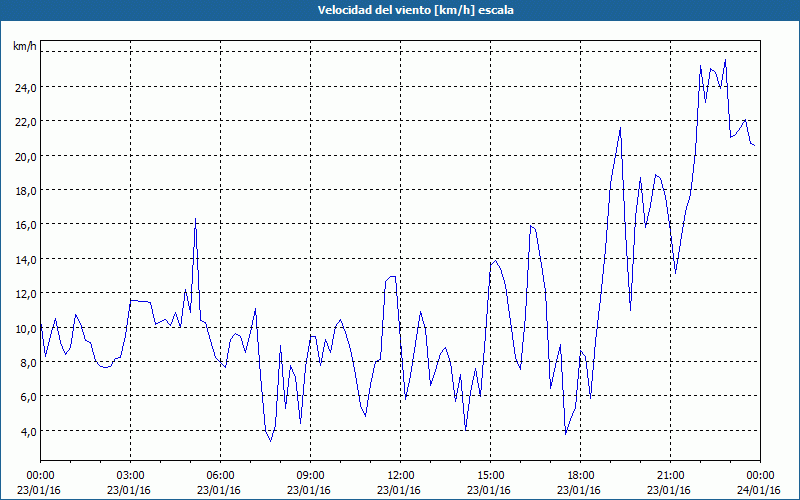
Task: Click the 6,0 y-axis value
Action: (28, 397)
